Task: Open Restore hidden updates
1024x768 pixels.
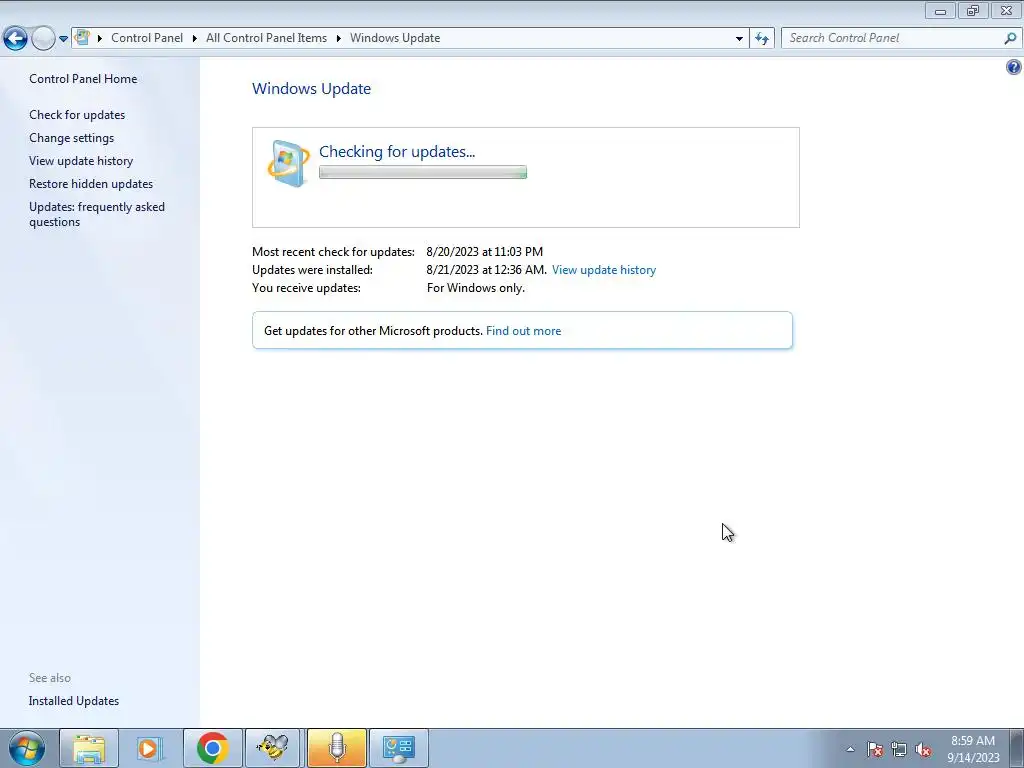Action: (91, 184)
